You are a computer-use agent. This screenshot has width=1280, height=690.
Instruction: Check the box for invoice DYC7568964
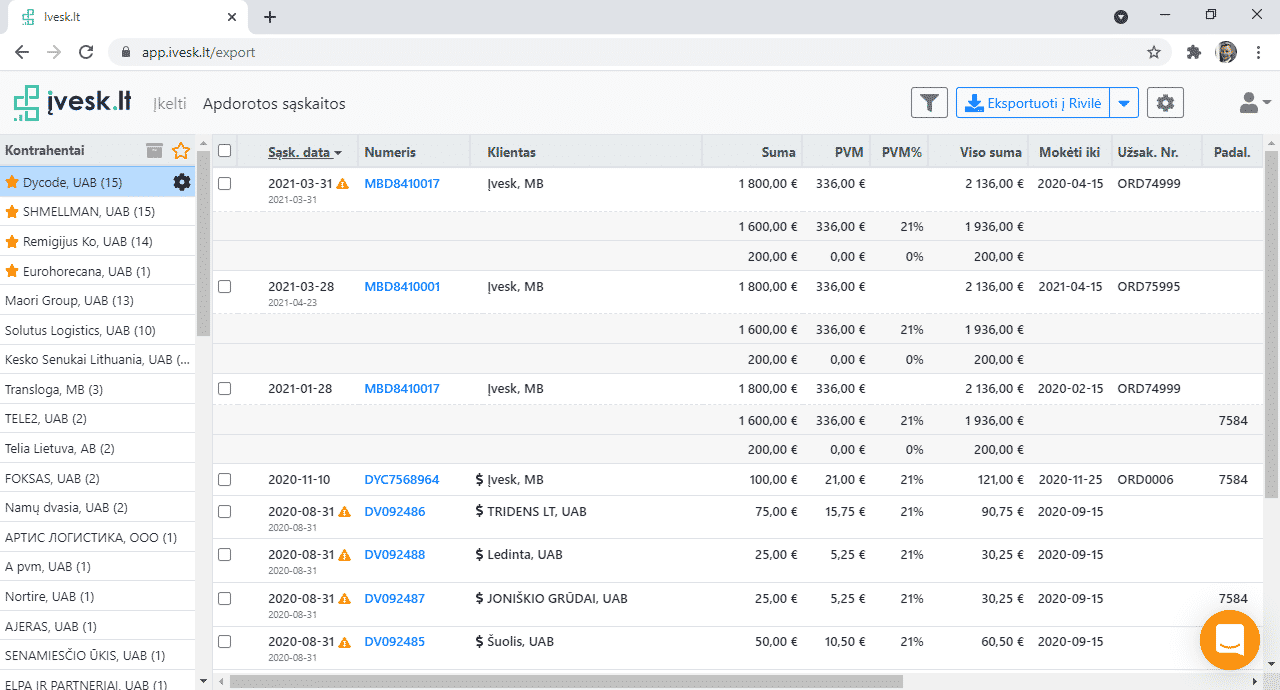coord(225,480)
